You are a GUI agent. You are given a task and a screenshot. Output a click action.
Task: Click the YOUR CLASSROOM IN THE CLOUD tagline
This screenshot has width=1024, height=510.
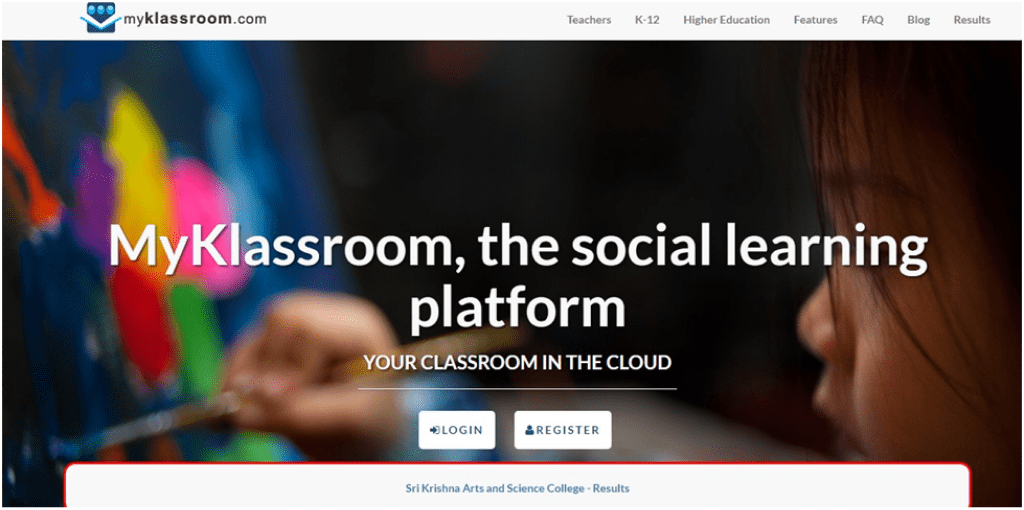click(517, 362)
